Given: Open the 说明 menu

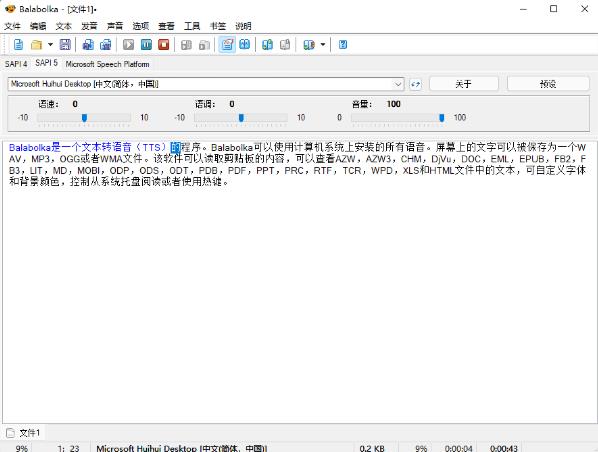Looking at the screenshot, I should [x=243, y=26].
